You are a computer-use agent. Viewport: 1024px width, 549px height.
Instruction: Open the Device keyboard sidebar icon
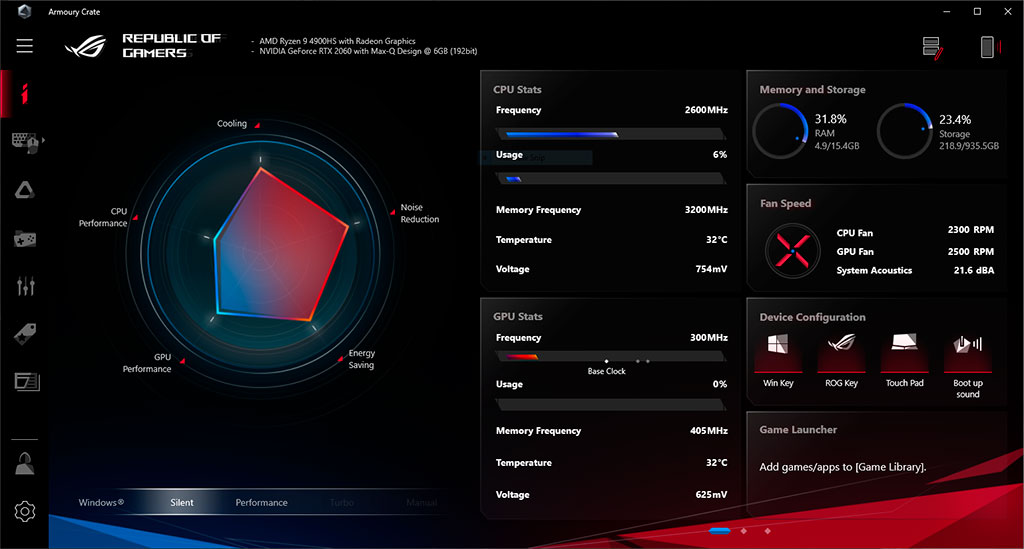click(25, 142)
